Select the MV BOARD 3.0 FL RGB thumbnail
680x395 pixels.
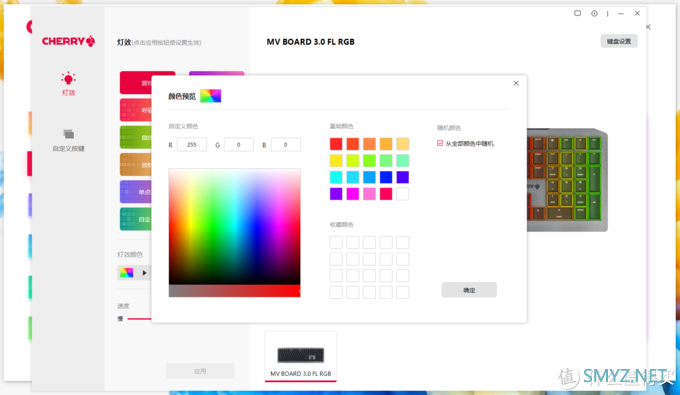point(301,357)
